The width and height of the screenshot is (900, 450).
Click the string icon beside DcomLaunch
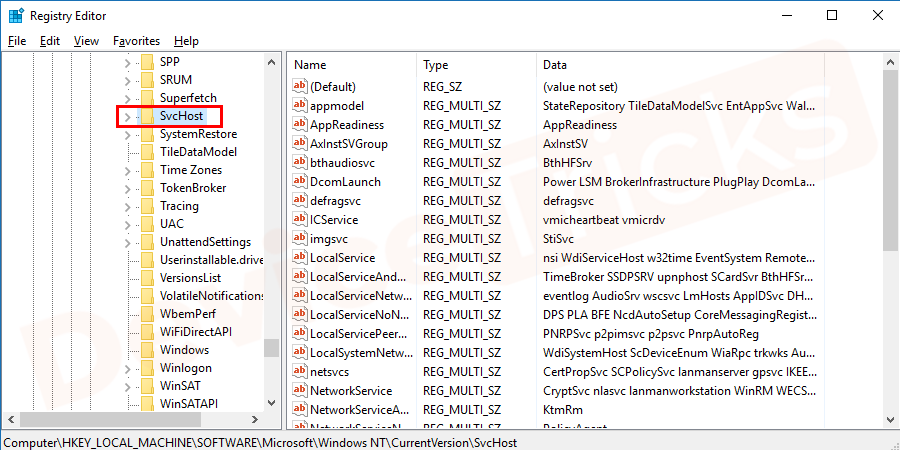(300, 181)
